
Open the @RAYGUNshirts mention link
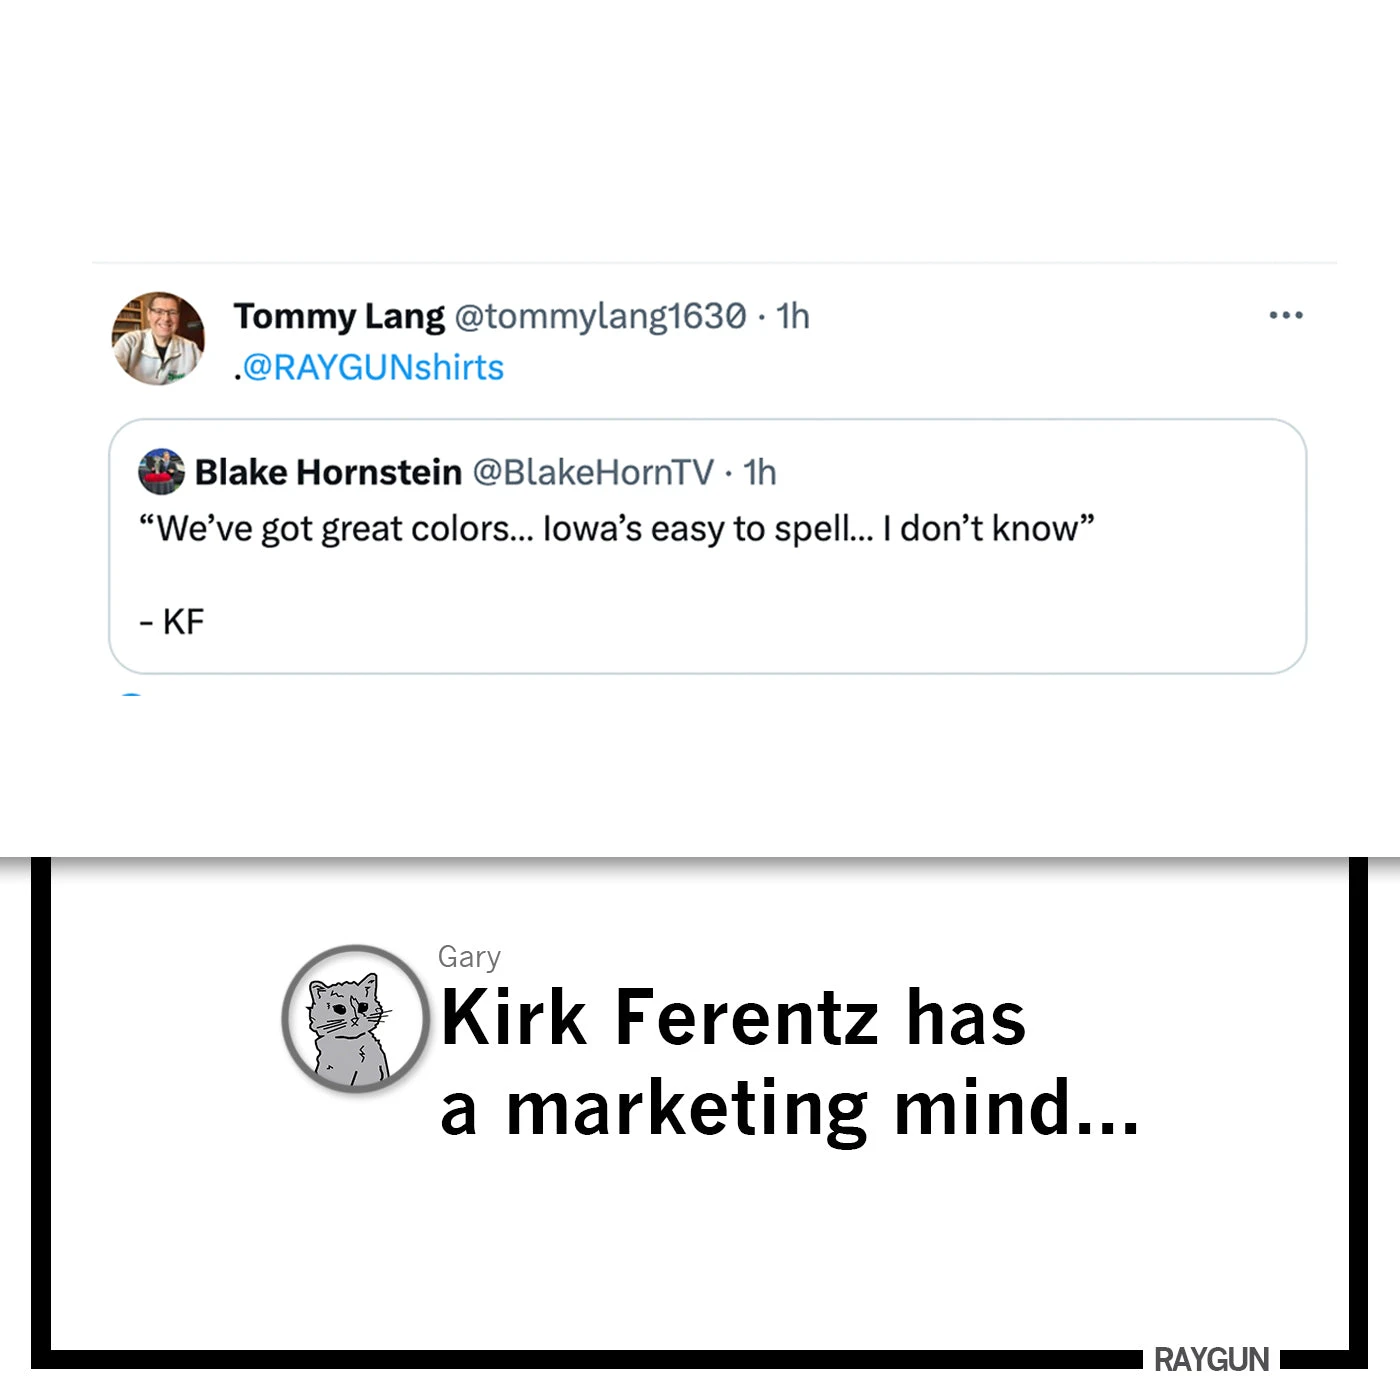(x=372, y=368)
